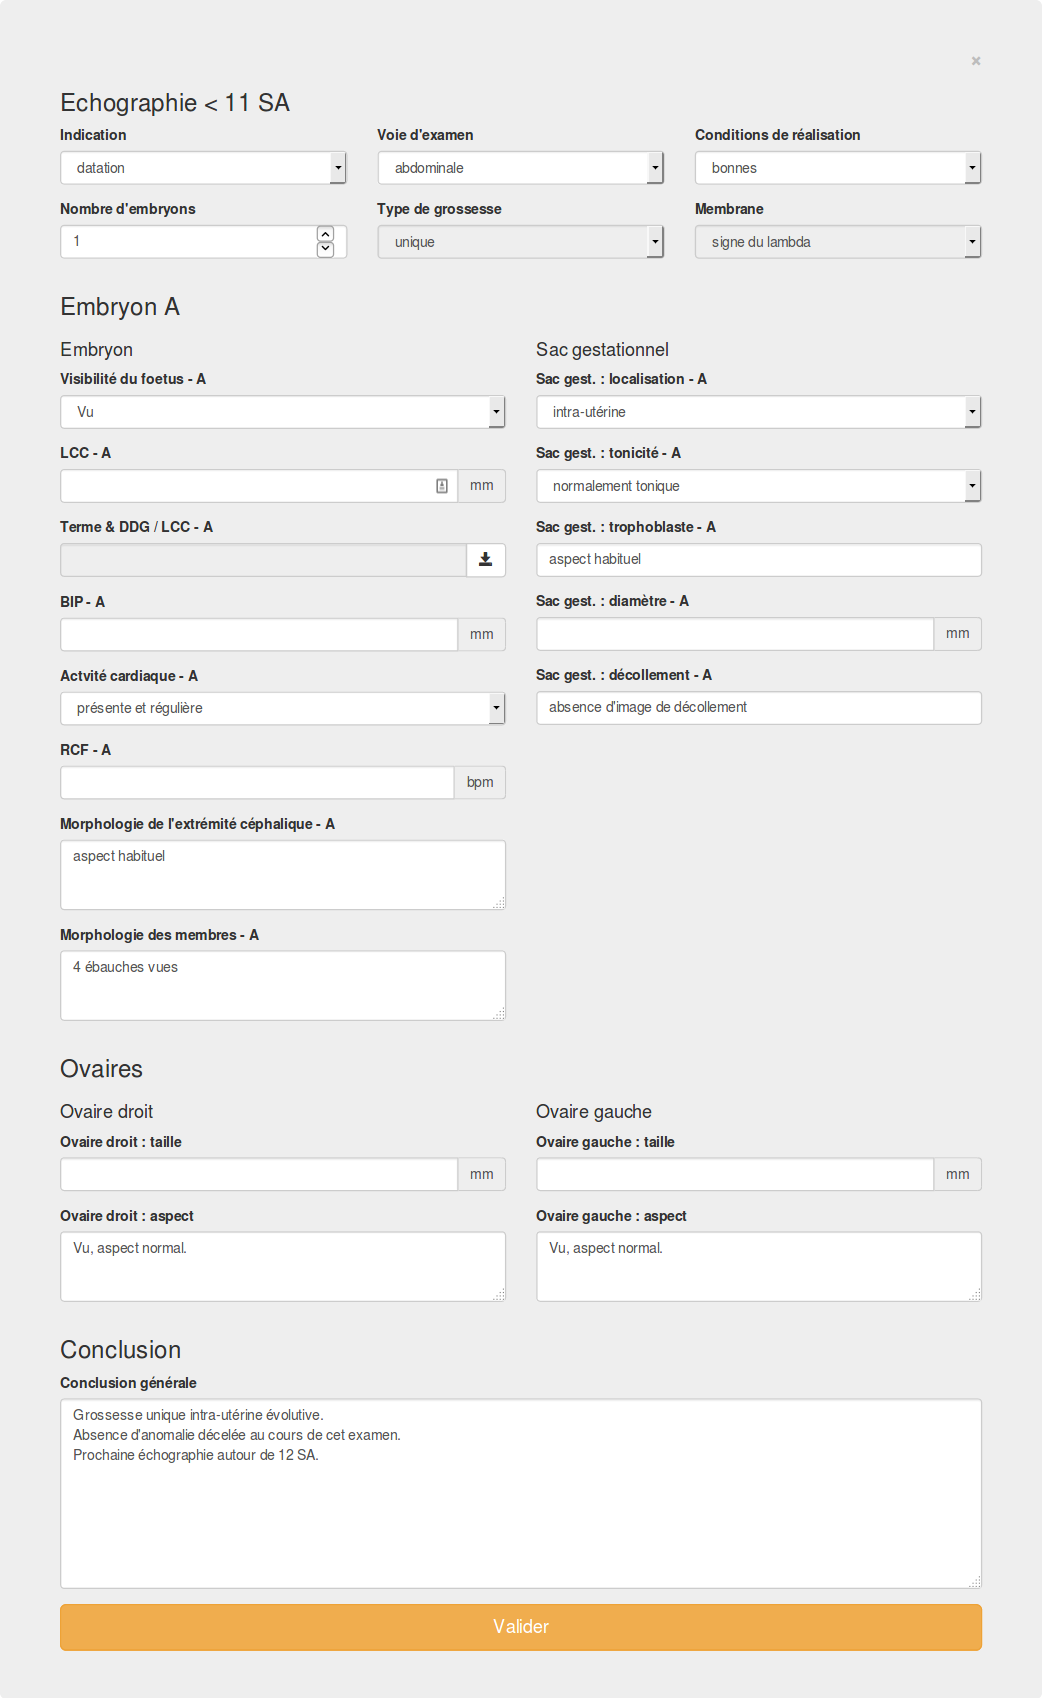Expand the Conditions de réalisation dropdown

837,168
